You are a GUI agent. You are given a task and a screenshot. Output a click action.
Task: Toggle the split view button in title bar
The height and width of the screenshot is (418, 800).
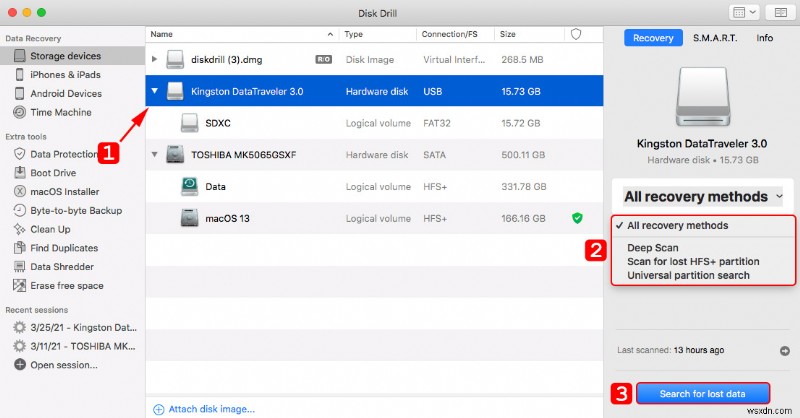pyautogui.click(x=781, y=13)
